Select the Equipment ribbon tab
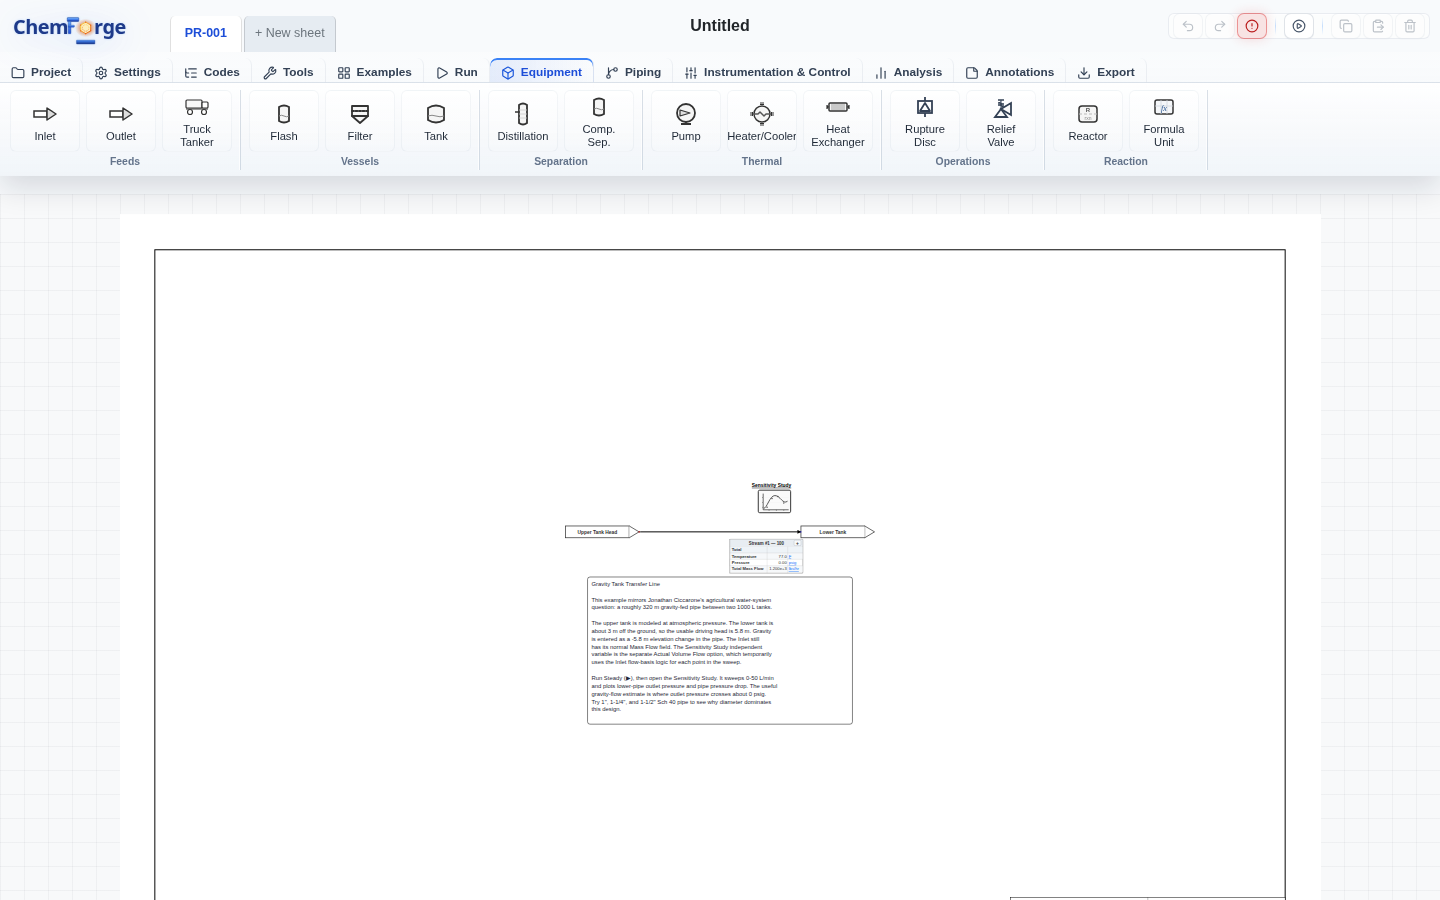The image size is (1440, 900). point(541,72)
